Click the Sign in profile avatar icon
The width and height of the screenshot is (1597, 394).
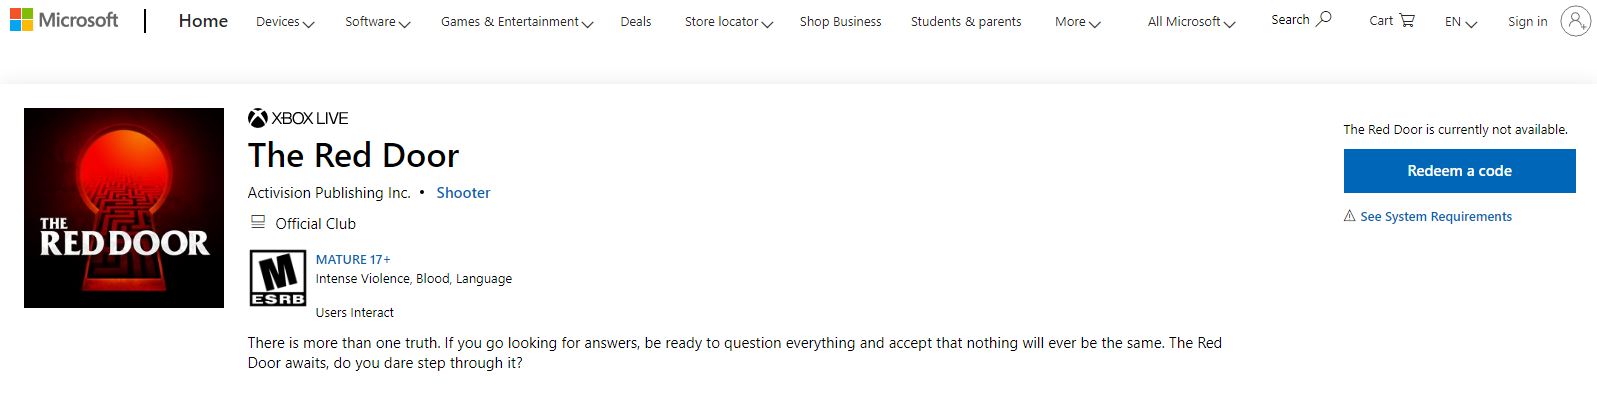click(1575, 21)
